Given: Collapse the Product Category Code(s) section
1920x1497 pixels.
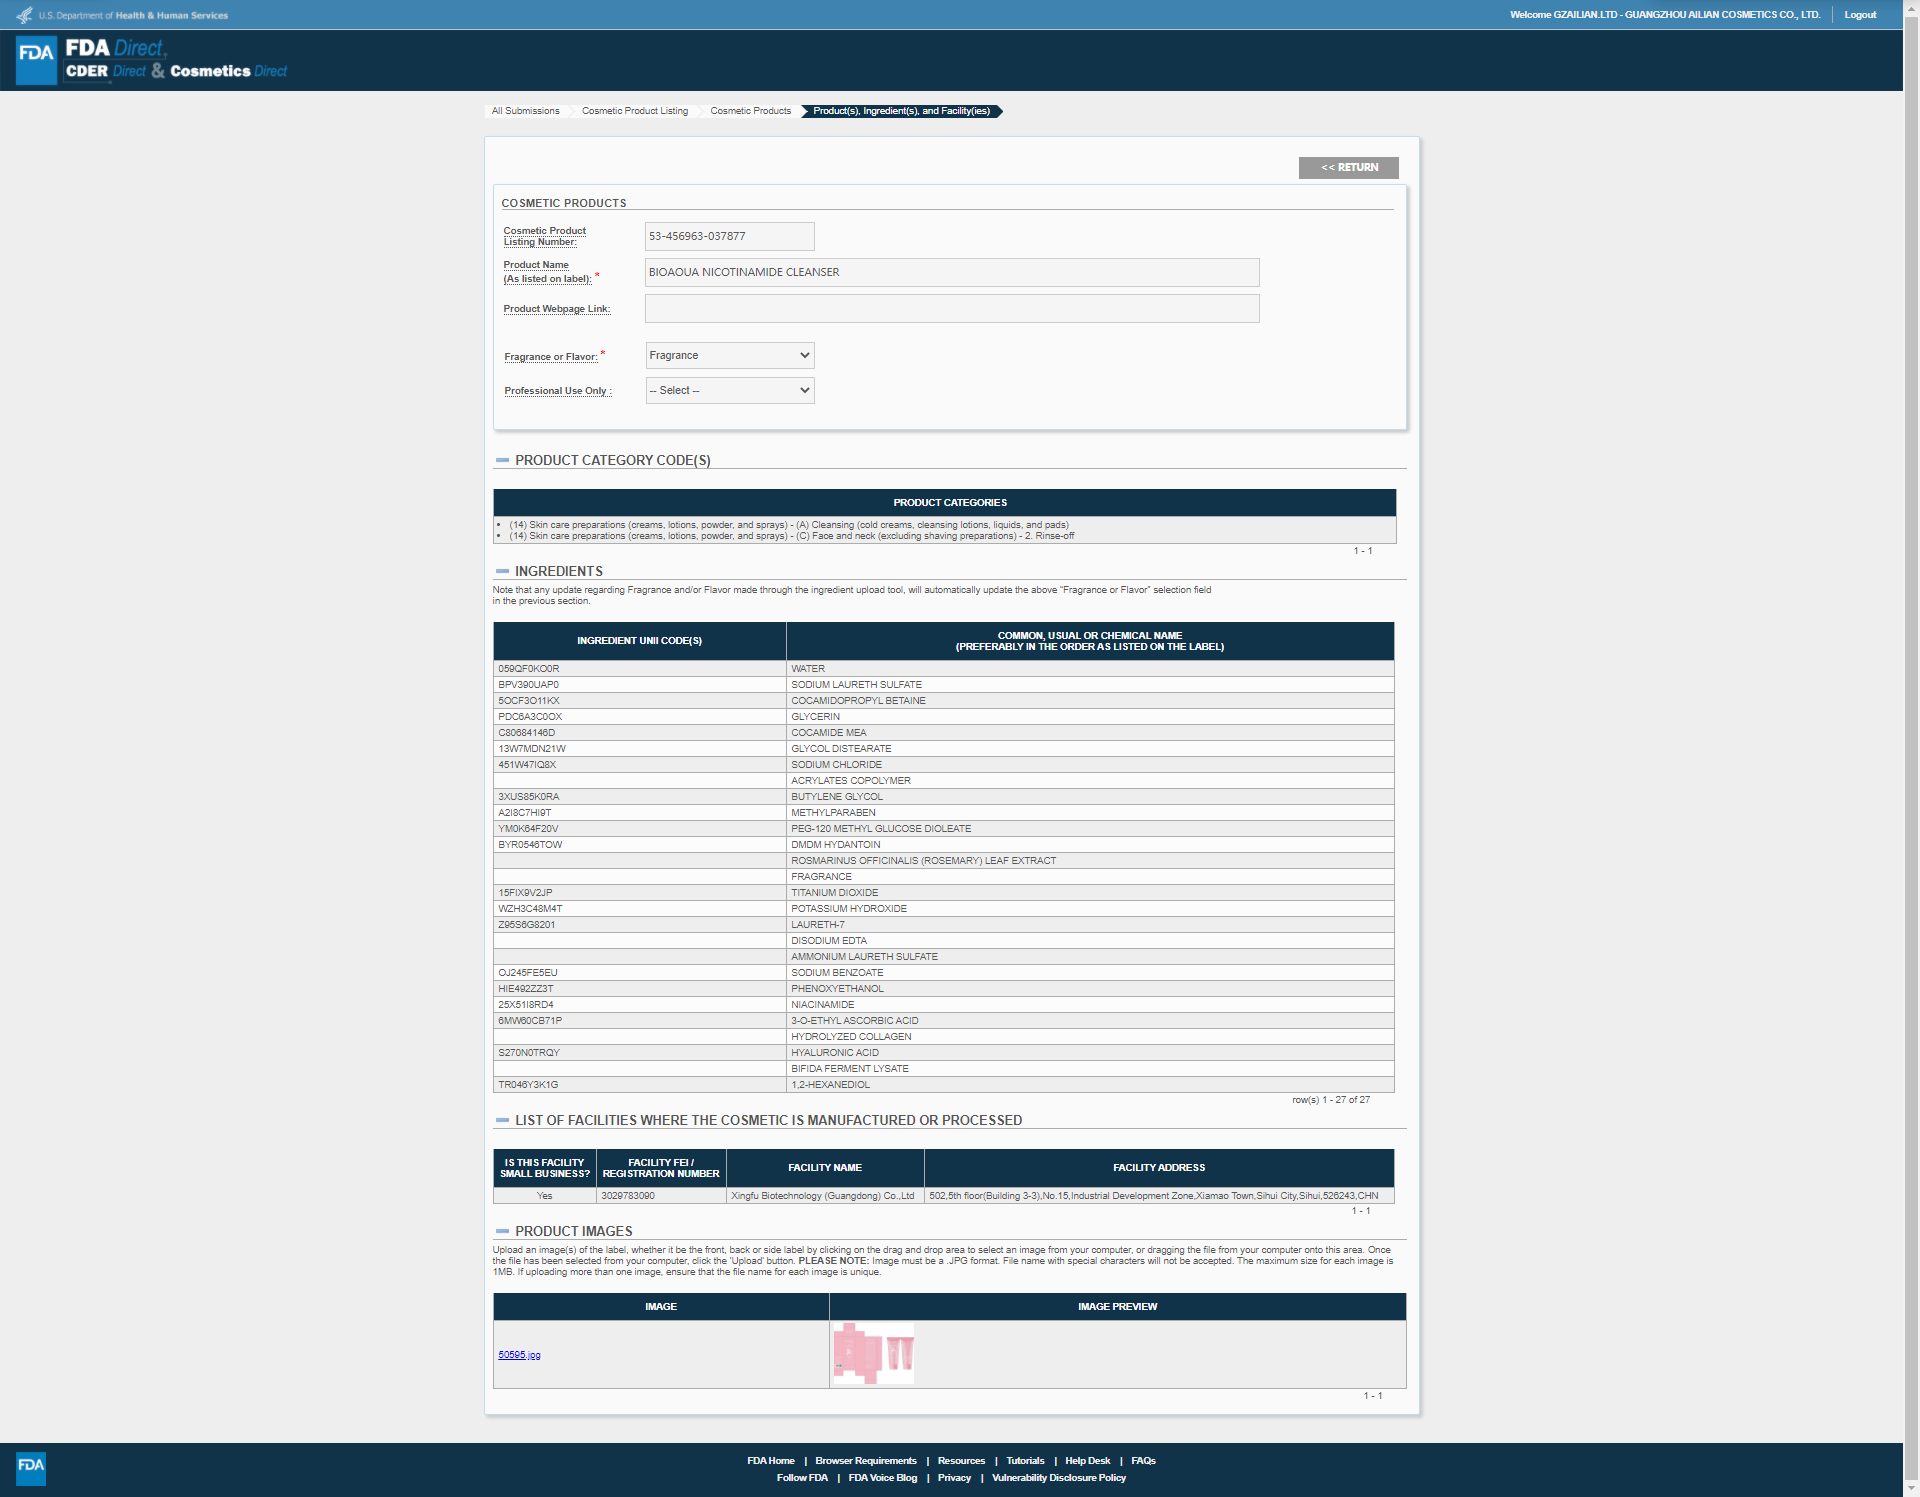Looking at the screenshot, I should pyautogui.click(x=502, y=461).
